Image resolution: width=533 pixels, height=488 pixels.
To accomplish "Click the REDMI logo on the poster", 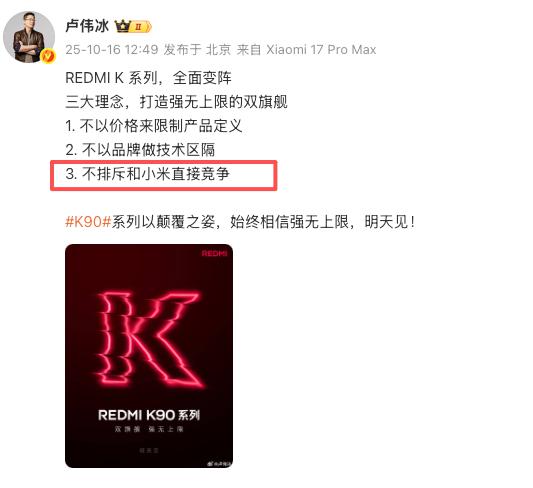I will coord(214,254).
